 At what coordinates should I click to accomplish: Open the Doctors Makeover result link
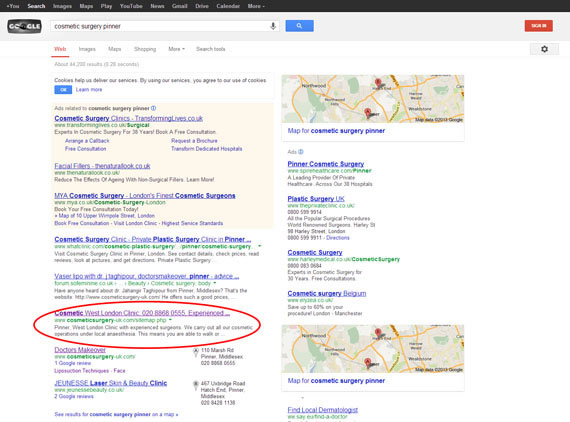click(x=80, y=350)
